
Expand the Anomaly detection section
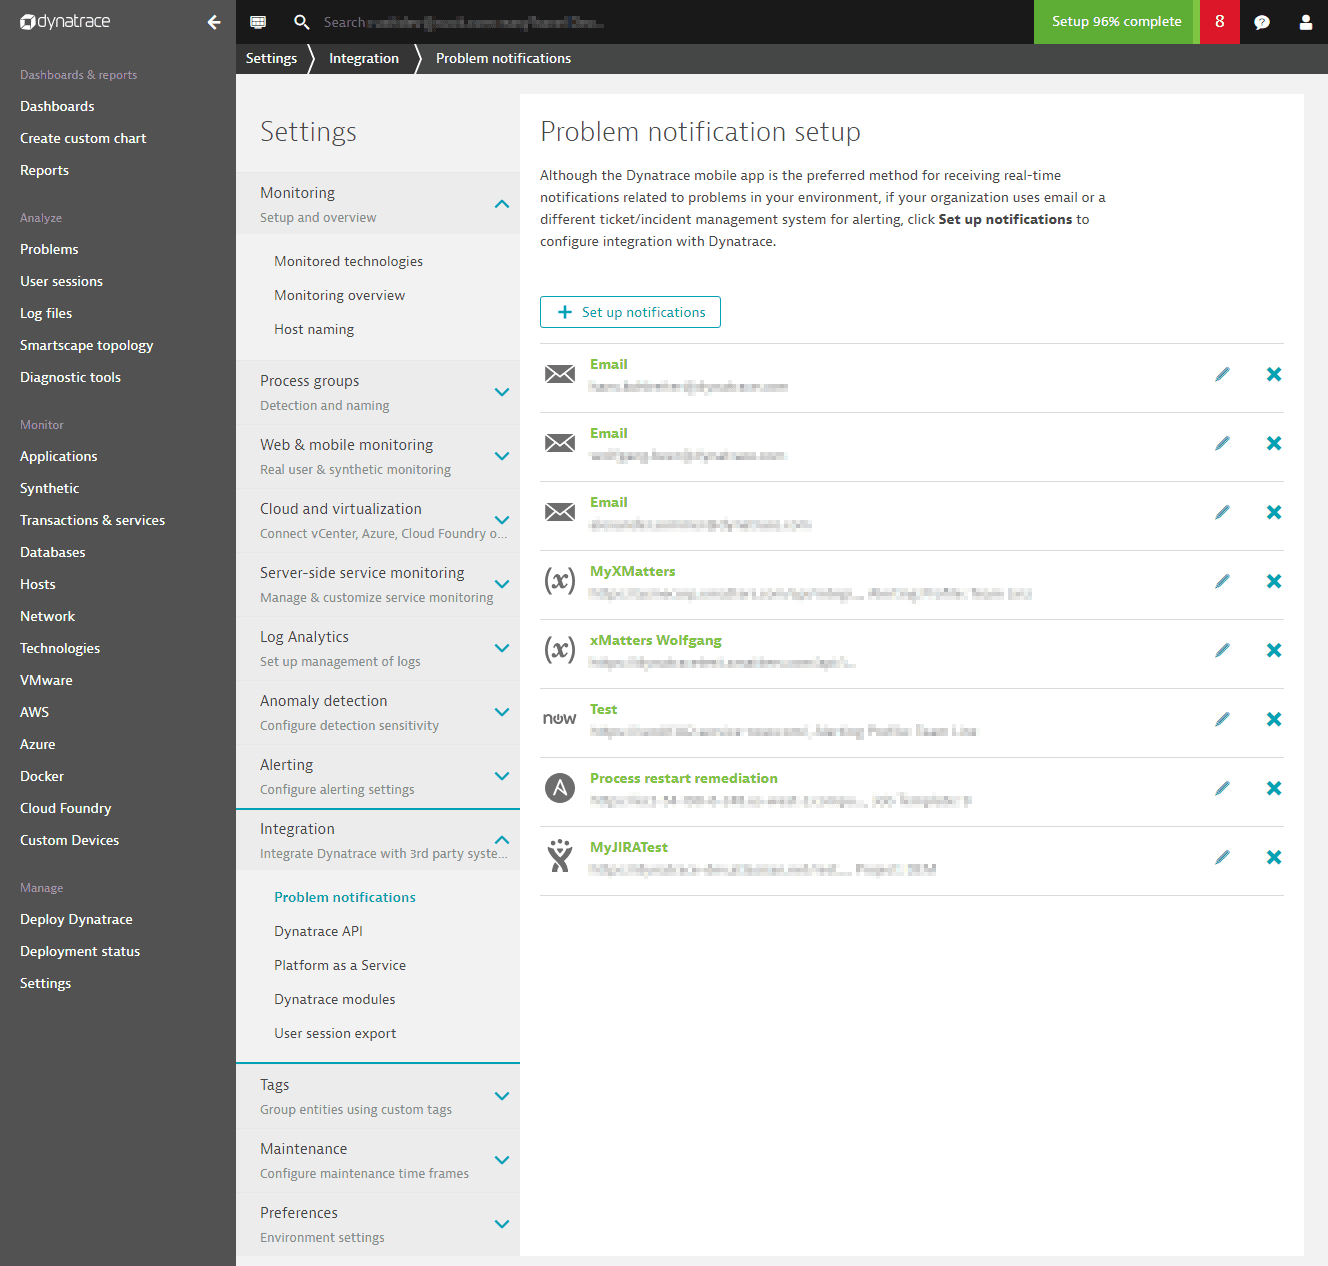coord(502,712)
